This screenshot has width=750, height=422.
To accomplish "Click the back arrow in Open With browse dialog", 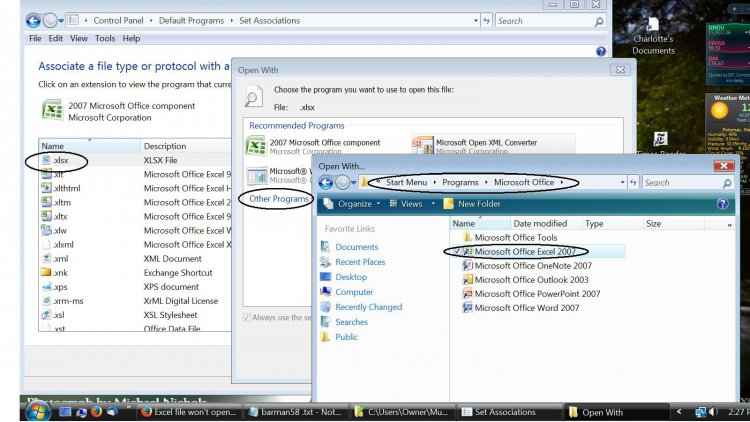I will pos(326,182).
